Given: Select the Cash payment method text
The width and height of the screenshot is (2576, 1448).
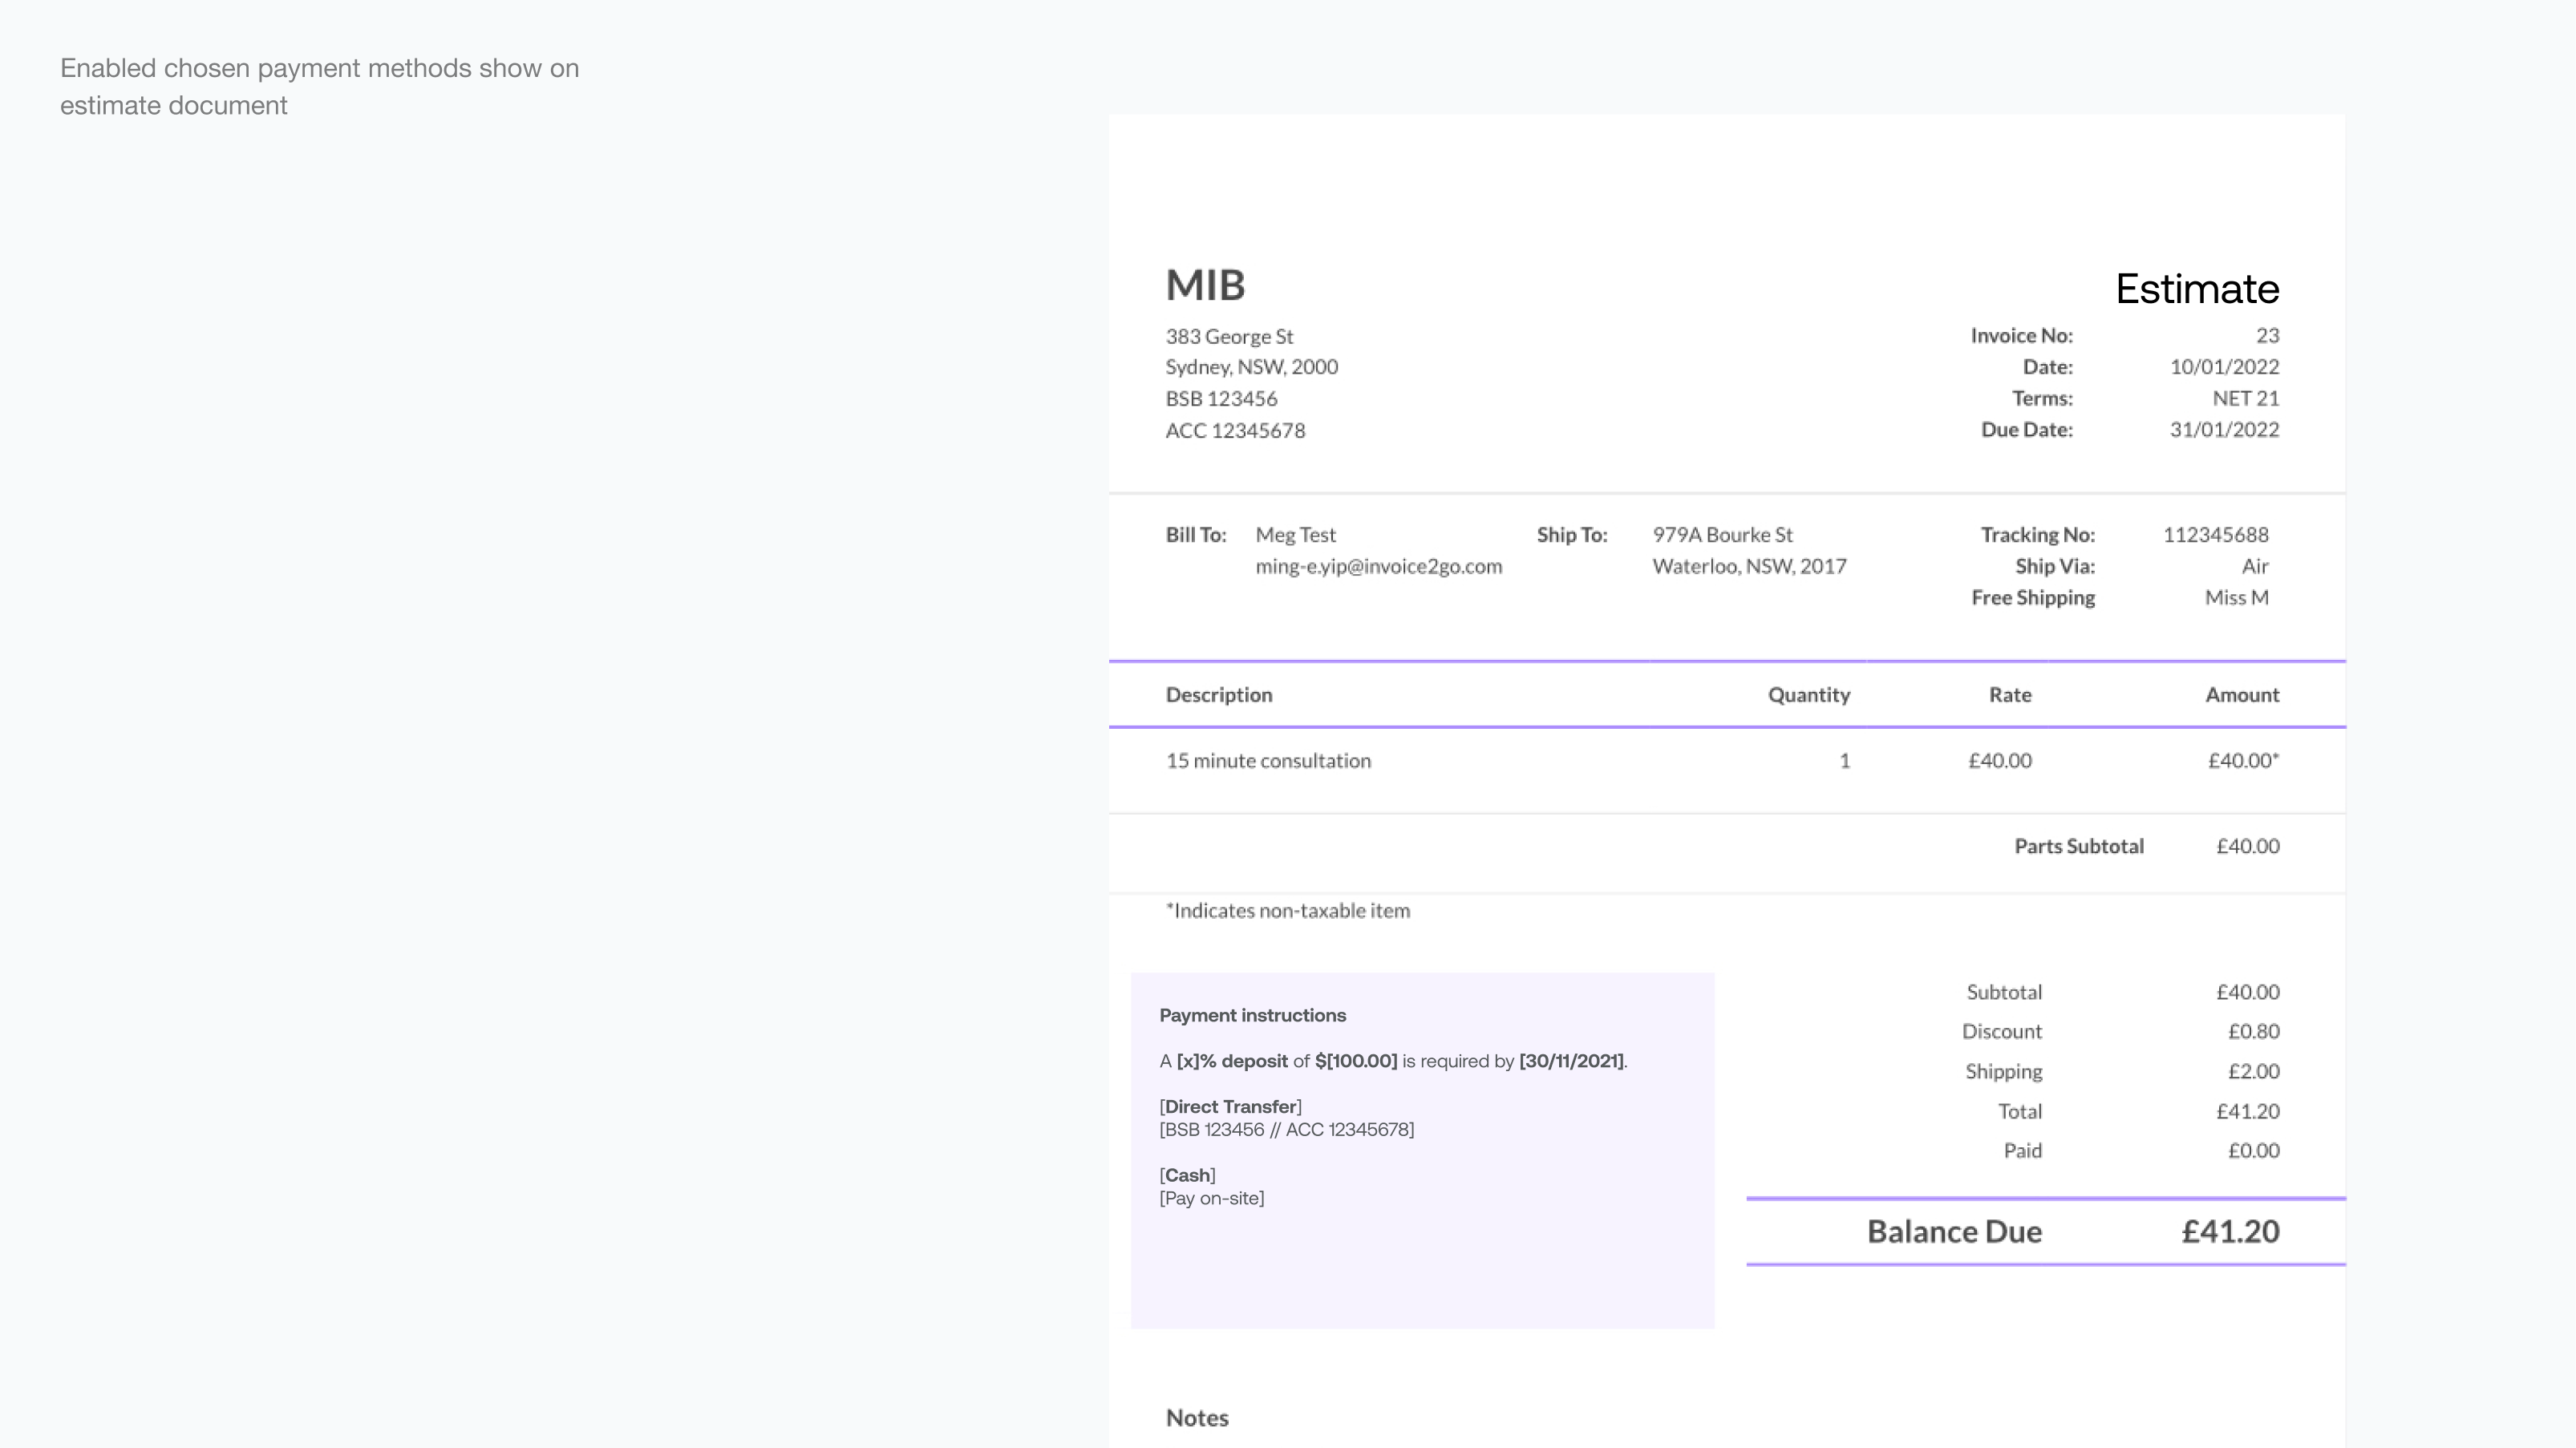Looking at the screenshot, I should pos(1187,1175).
